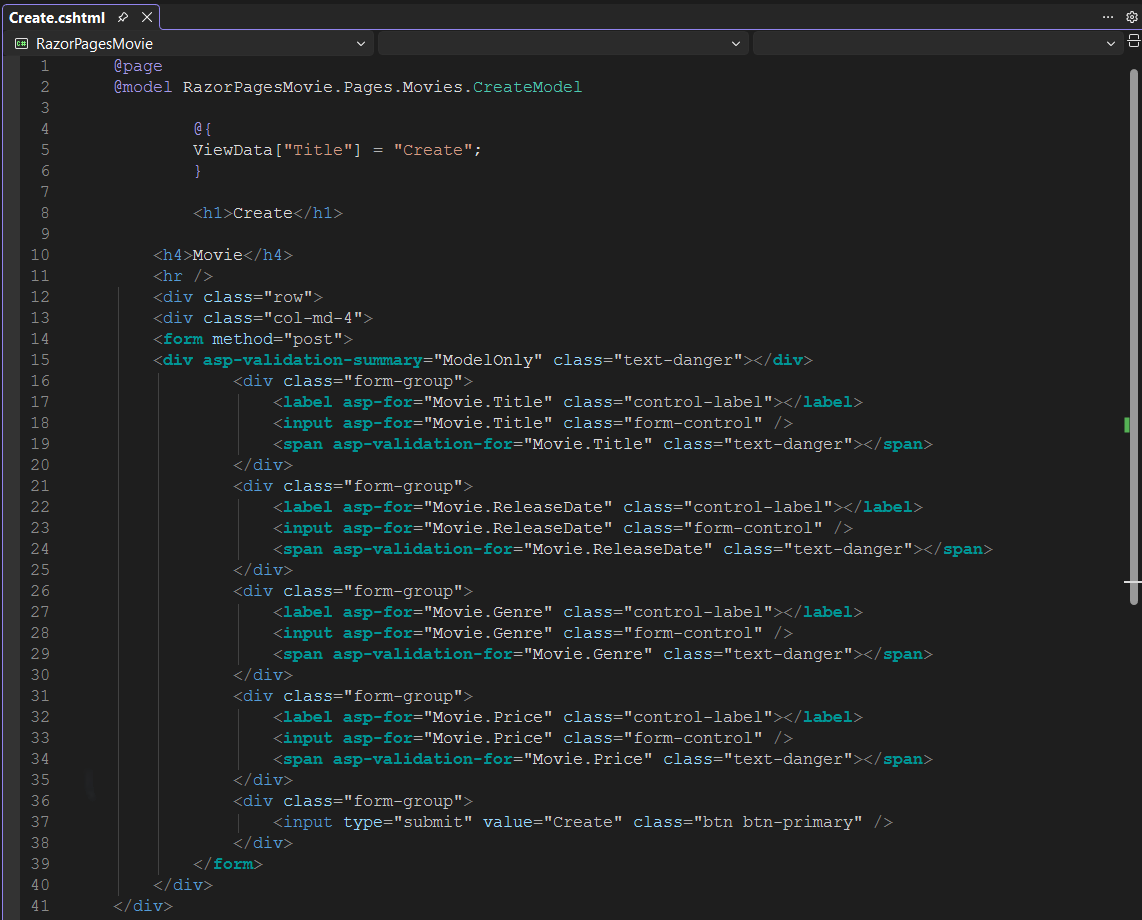This screenshot has height=920, width=1142.
Task: Pin the Create.cshtml tab
Action: [124, 17]
